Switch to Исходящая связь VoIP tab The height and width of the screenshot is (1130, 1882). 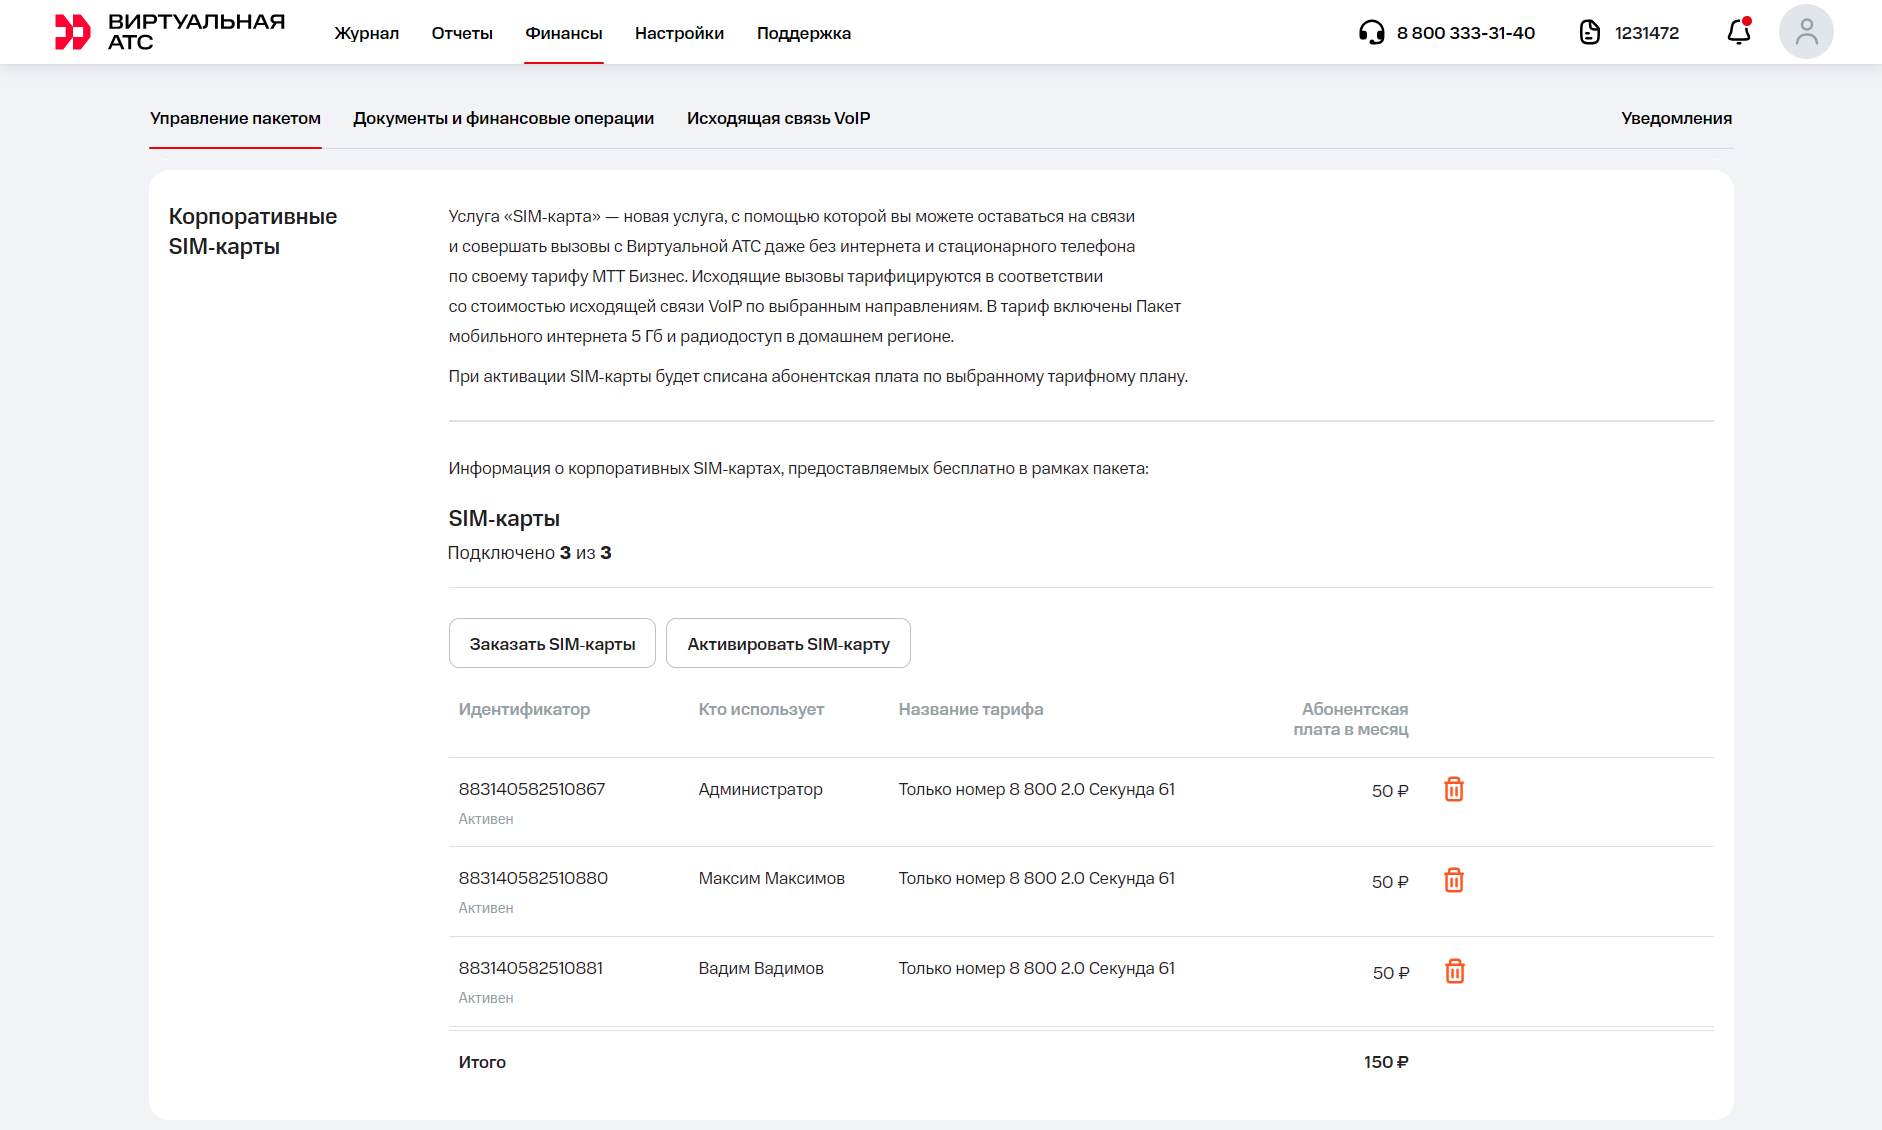(x=778, y=118)
